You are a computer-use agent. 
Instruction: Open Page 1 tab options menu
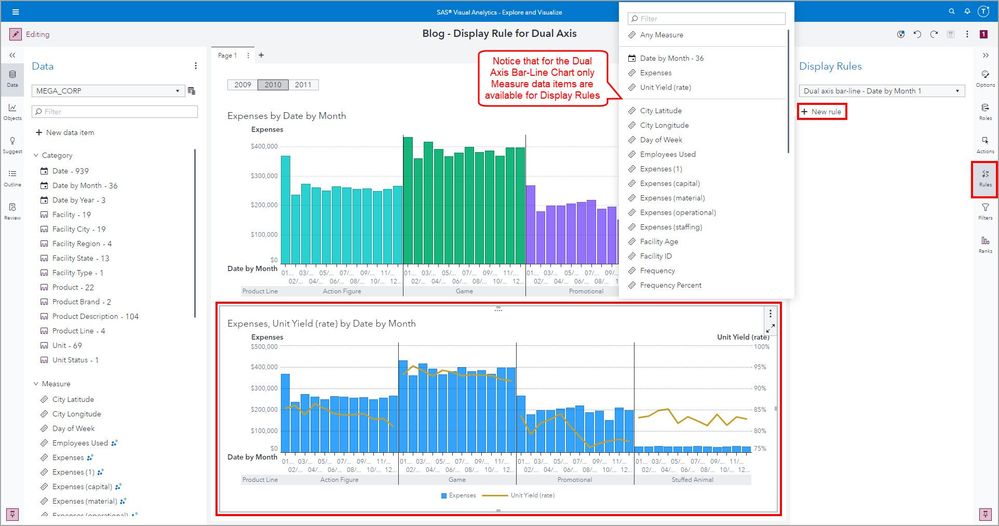click(x=248, y=55)
